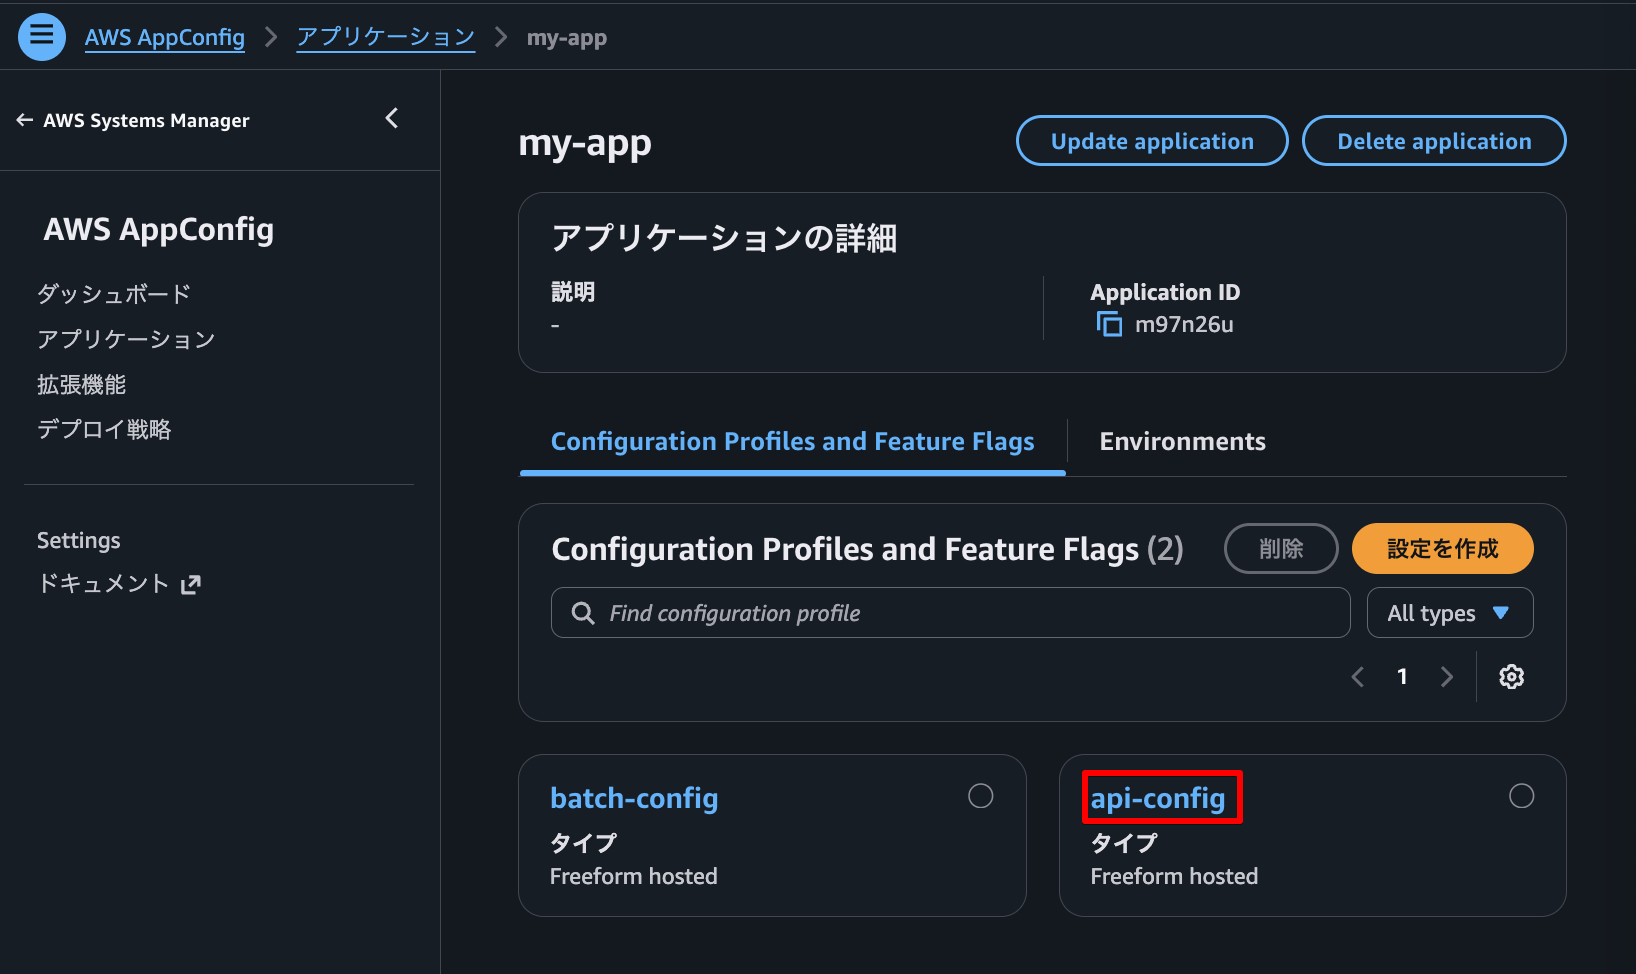The width and height of the screenshot is (1636, 974).
Task: Open the api-config profile link
Action: pyautogui.click(x=1158, y=798)
